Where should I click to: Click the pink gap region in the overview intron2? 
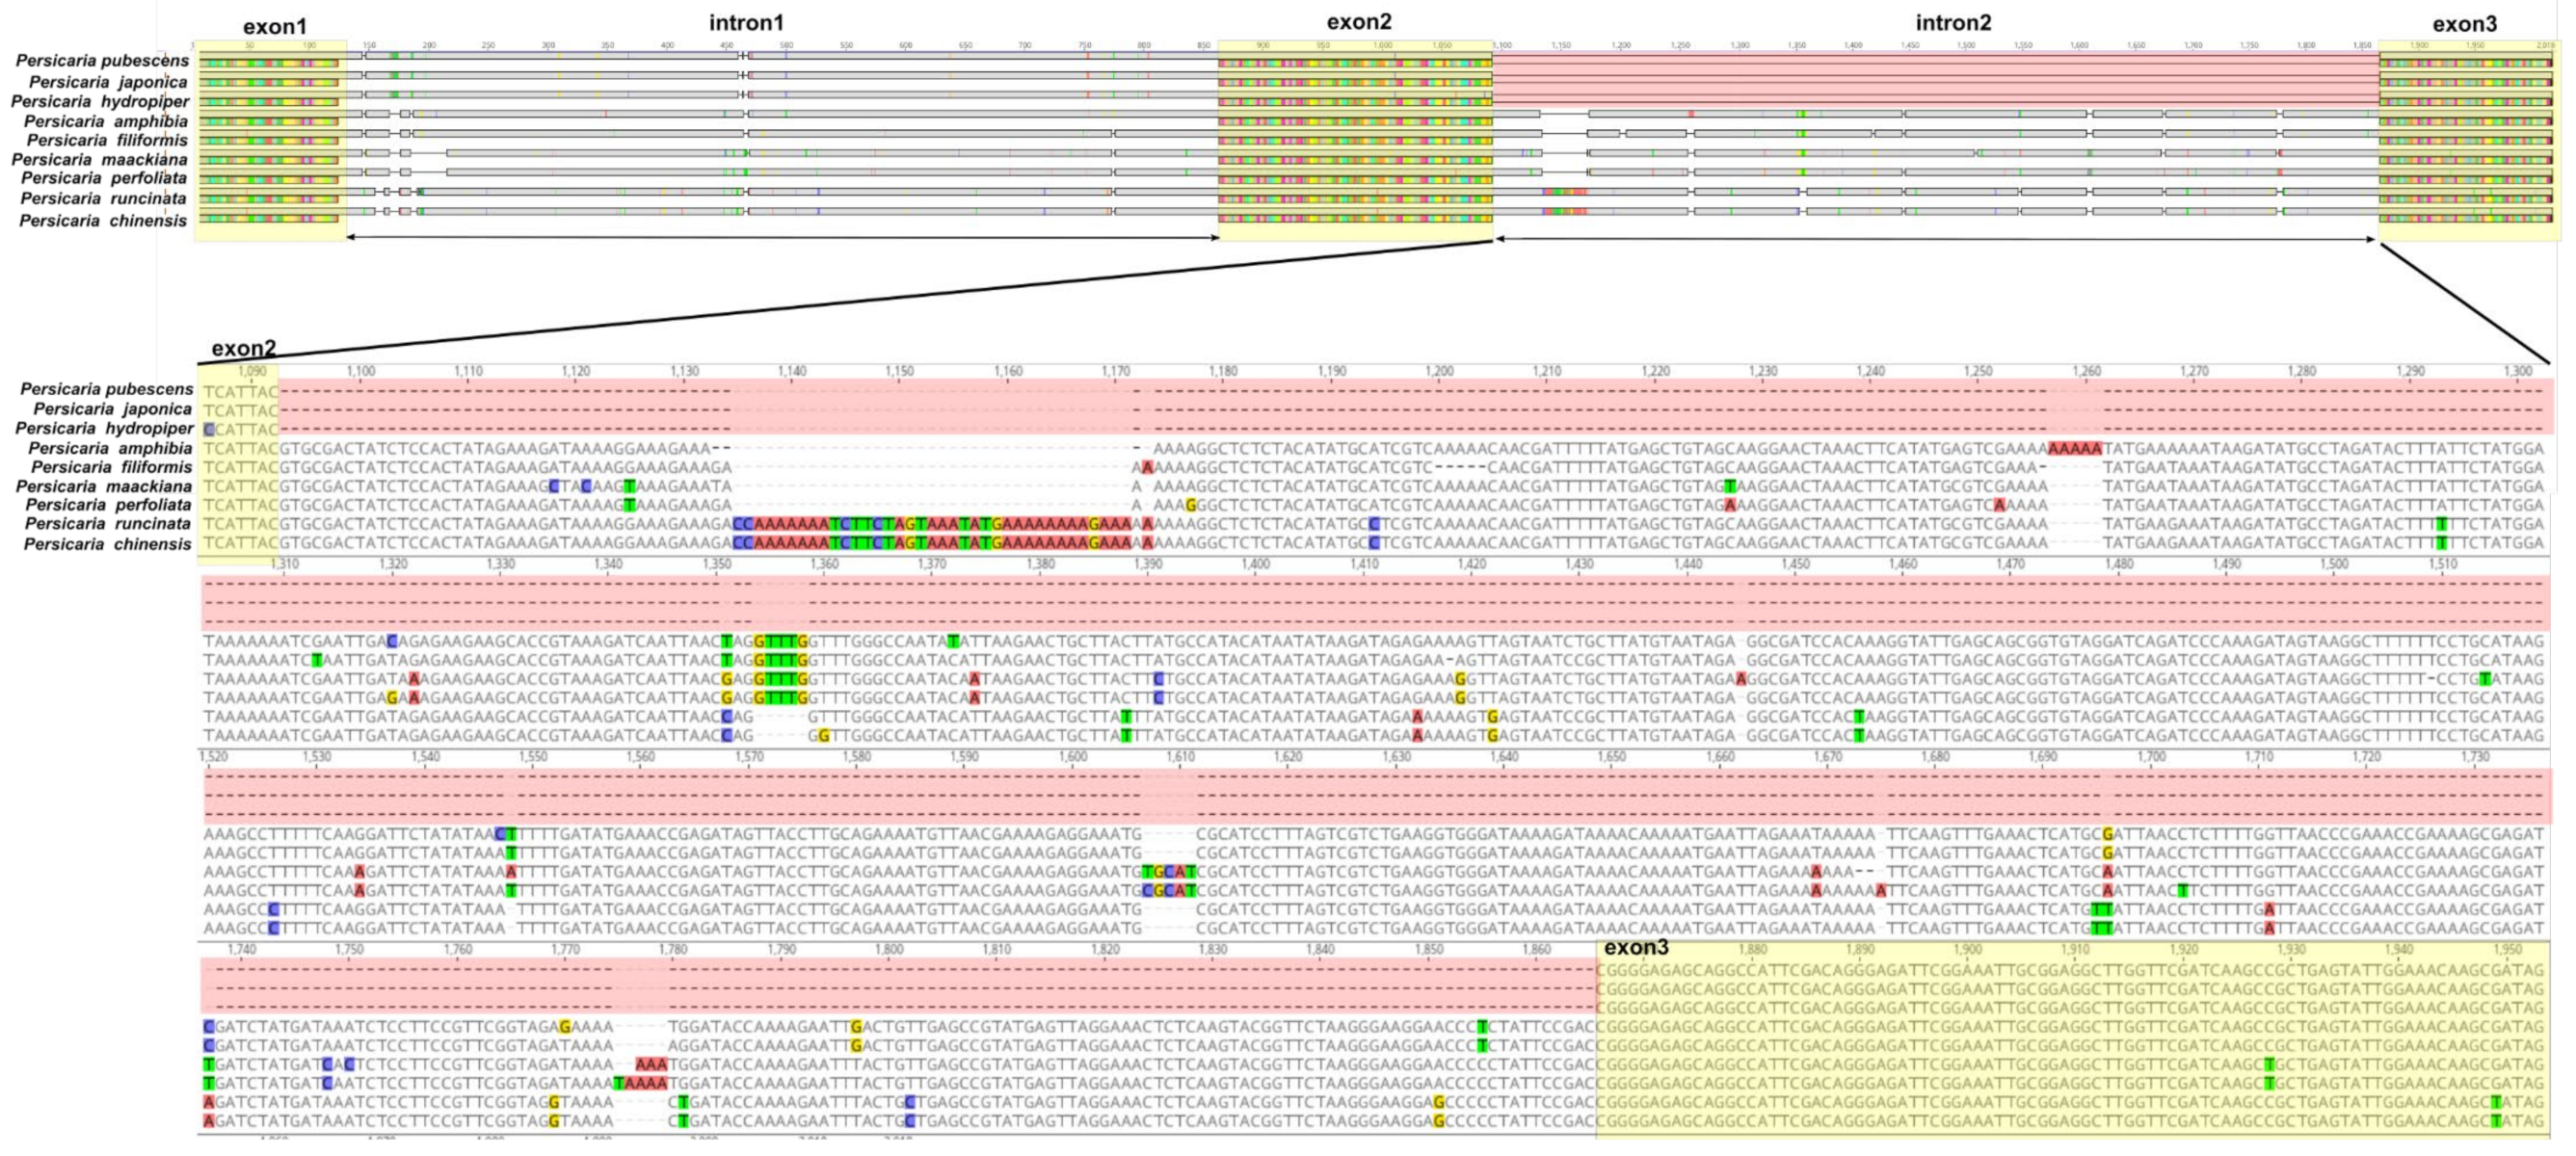1935,80
